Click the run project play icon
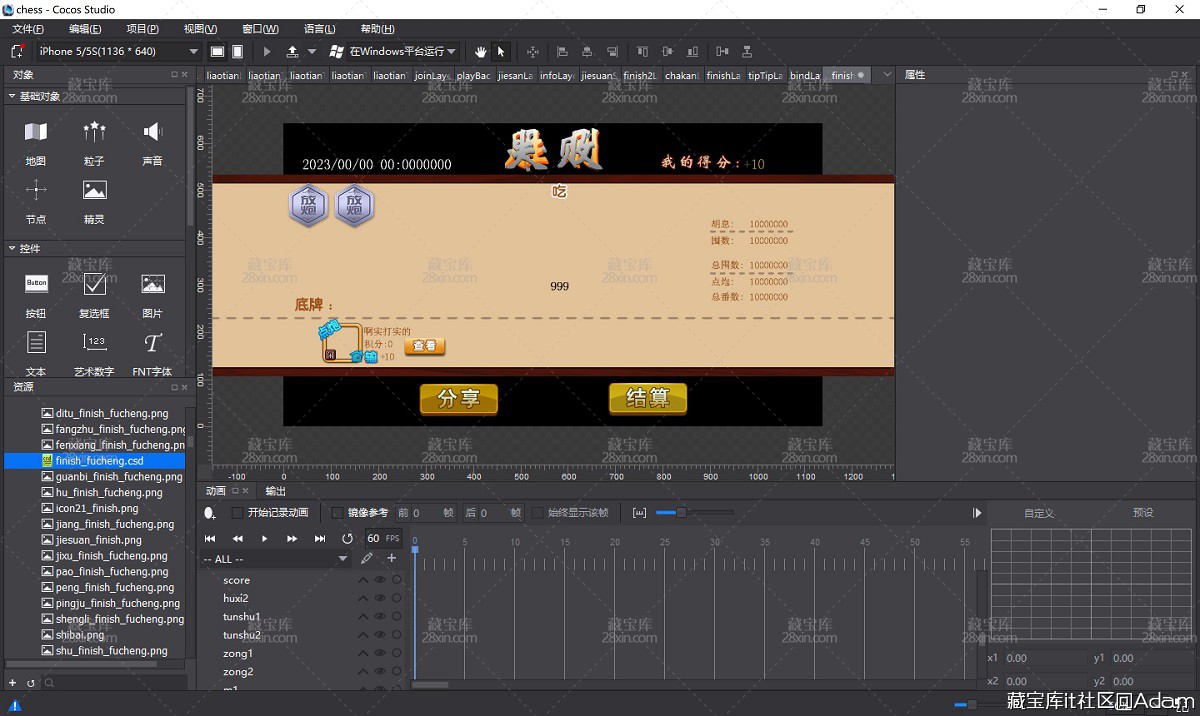 pos(267,51)
